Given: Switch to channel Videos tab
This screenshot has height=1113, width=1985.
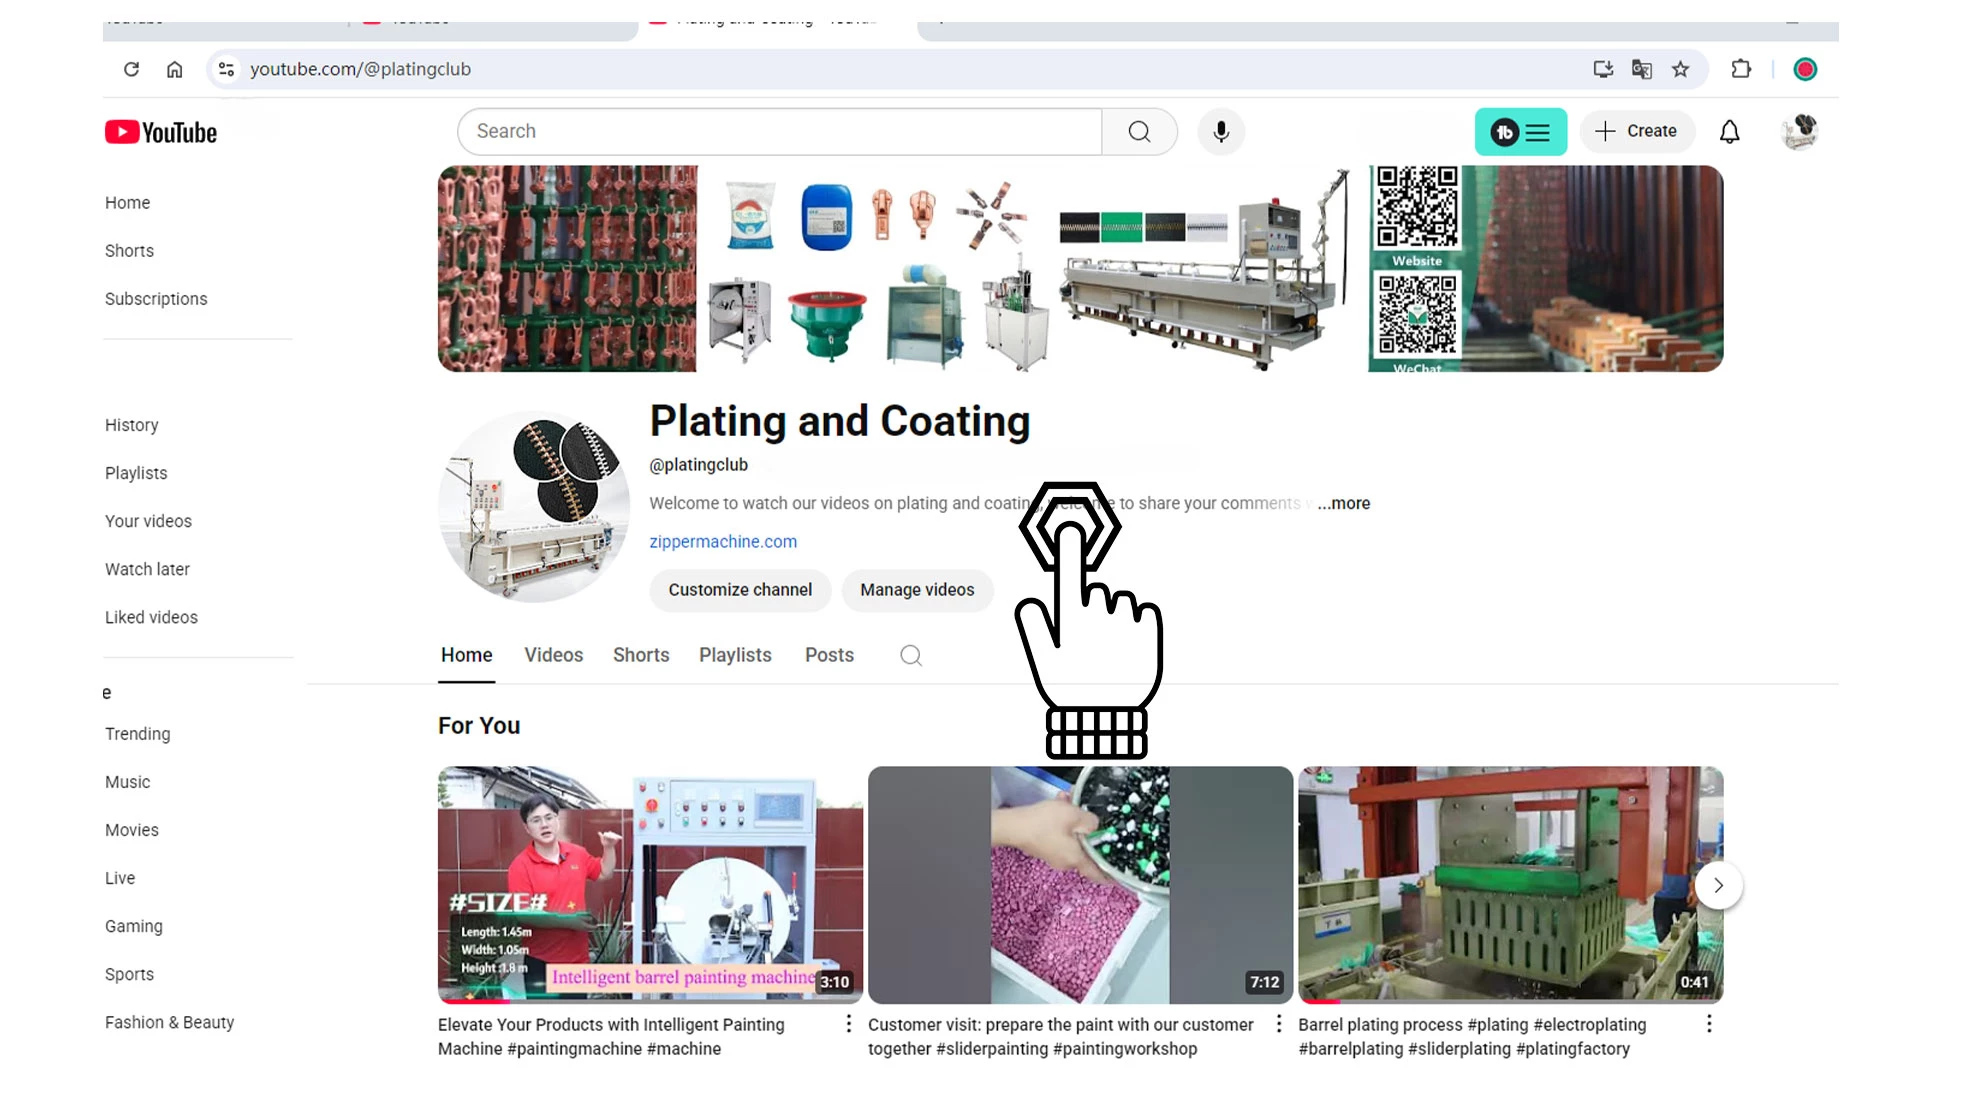Looking at the screenshot, I should (554, 655).
